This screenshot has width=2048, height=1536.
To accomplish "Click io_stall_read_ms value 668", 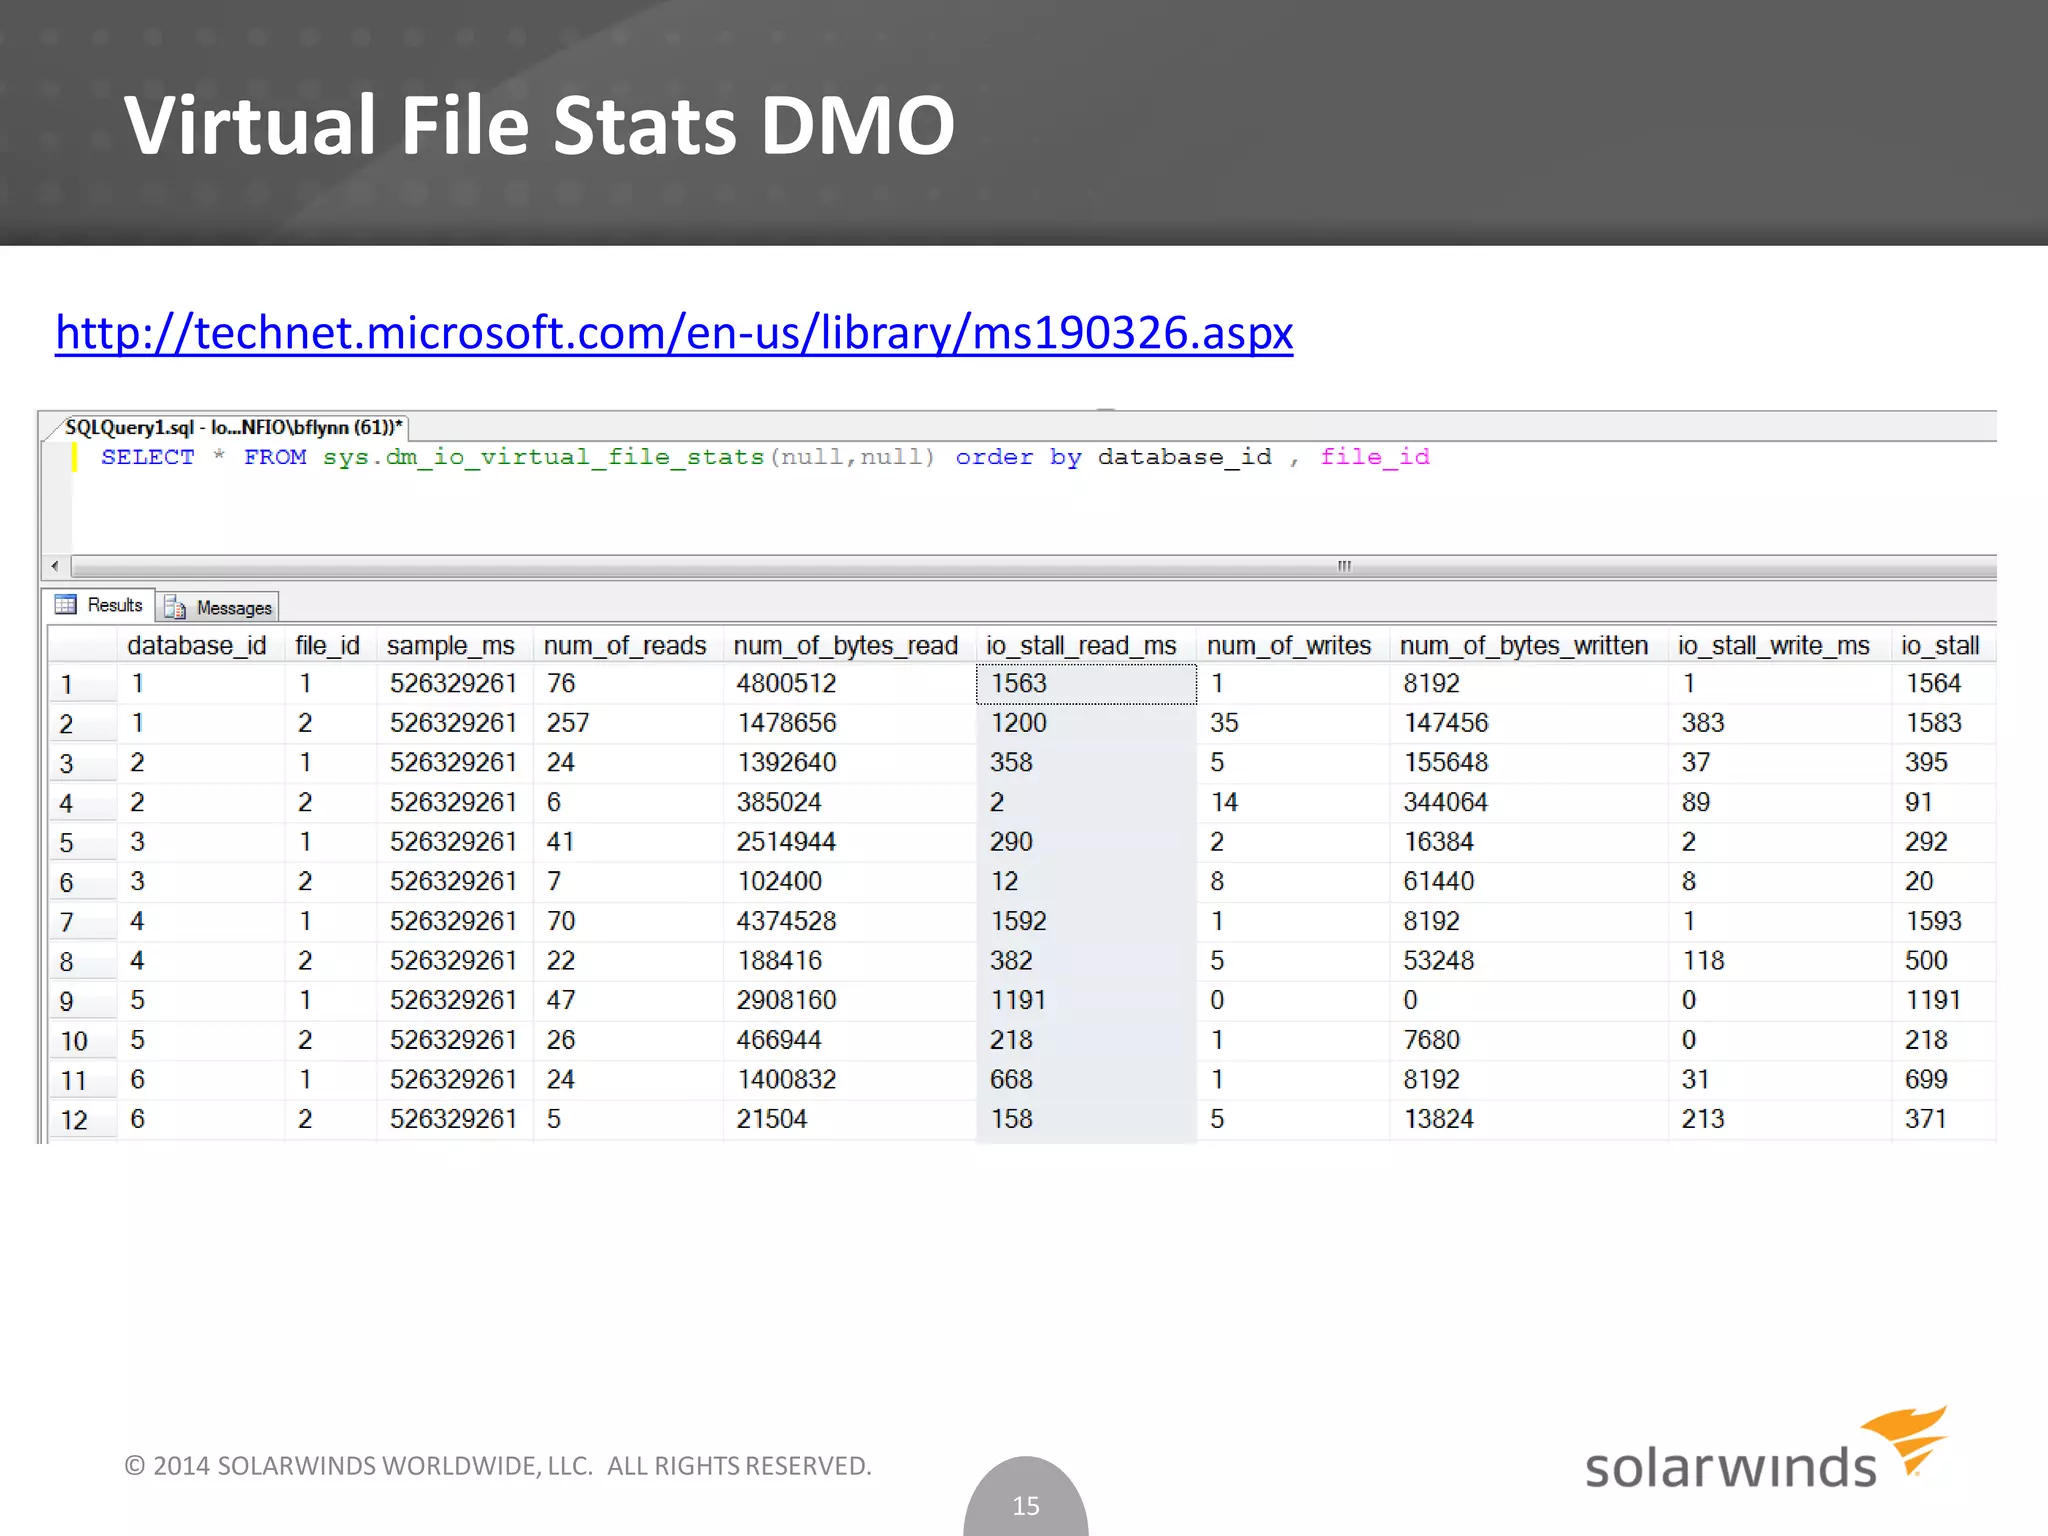I will point(1011,1080).
